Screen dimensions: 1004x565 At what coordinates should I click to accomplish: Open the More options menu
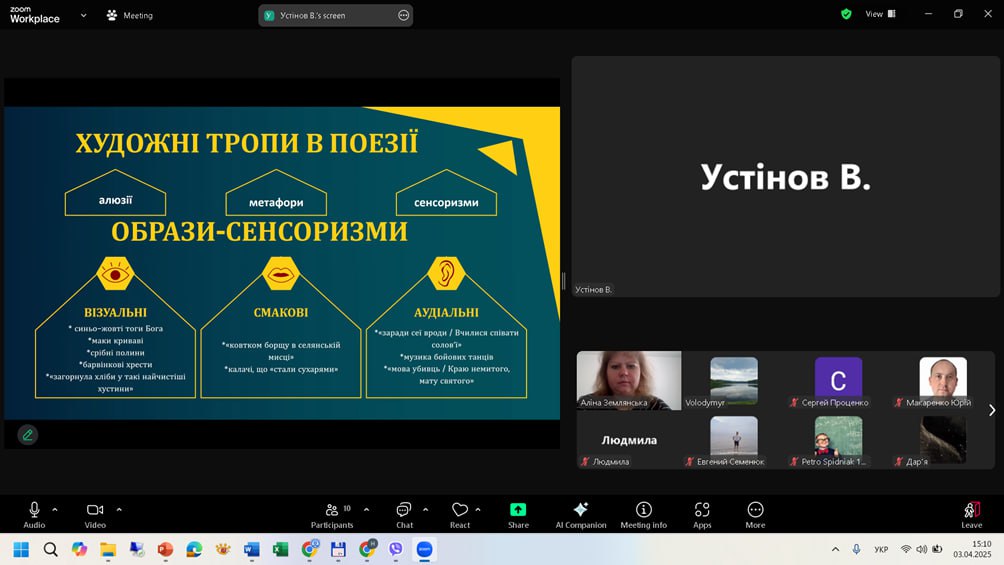point(755,510)
